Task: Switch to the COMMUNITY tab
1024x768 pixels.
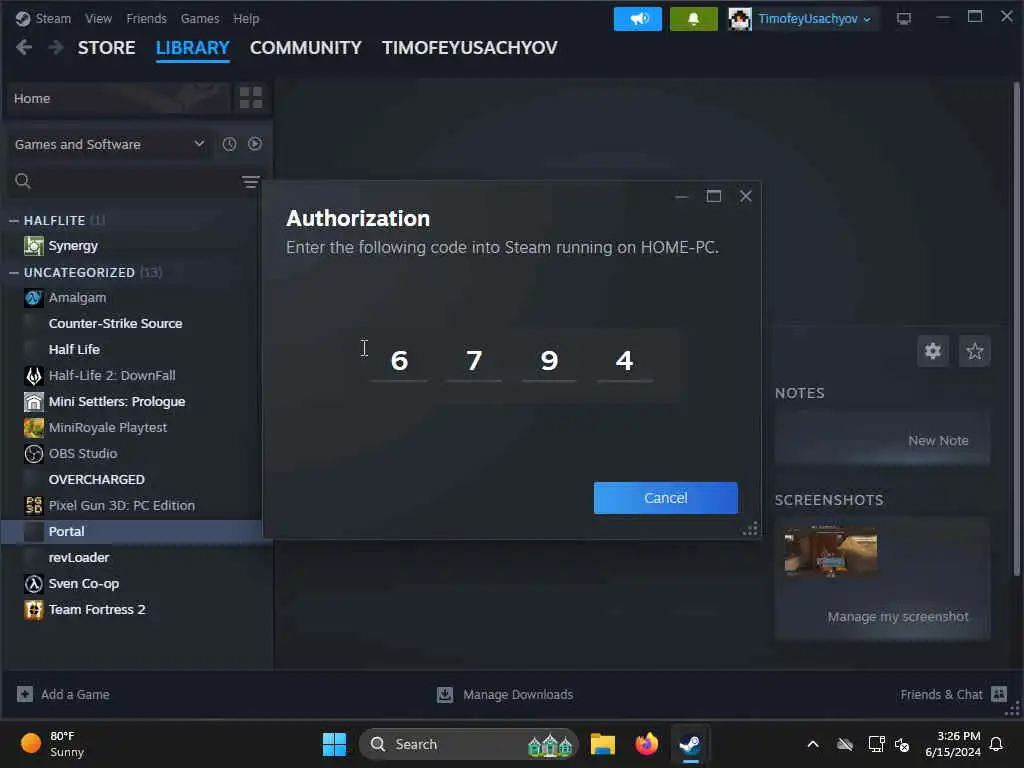Action: [306, 48]
